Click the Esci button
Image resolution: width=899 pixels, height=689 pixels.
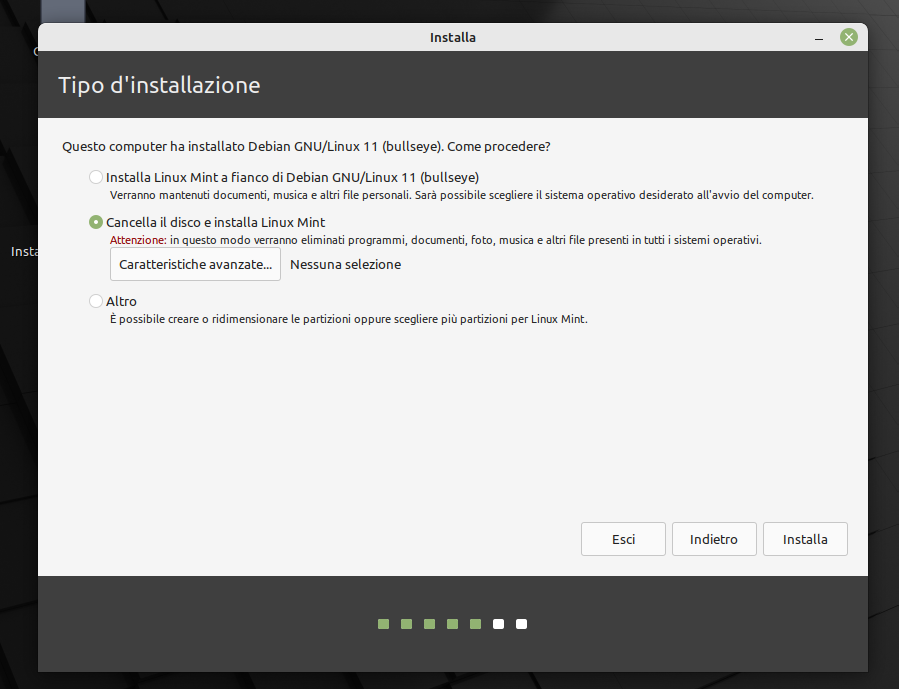coord(623,539)
